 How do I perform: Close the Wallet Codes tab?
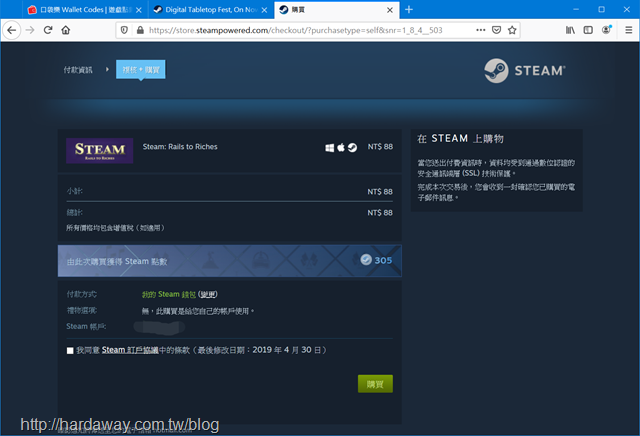[139, 10]
